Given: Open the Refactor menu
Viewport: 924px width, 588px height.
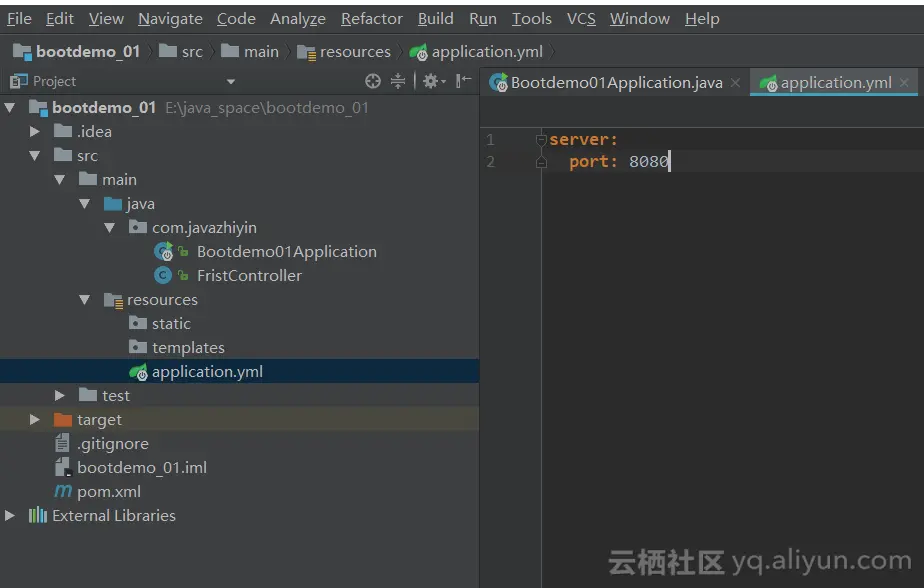Looking at the screenshot, I should 372,19.
